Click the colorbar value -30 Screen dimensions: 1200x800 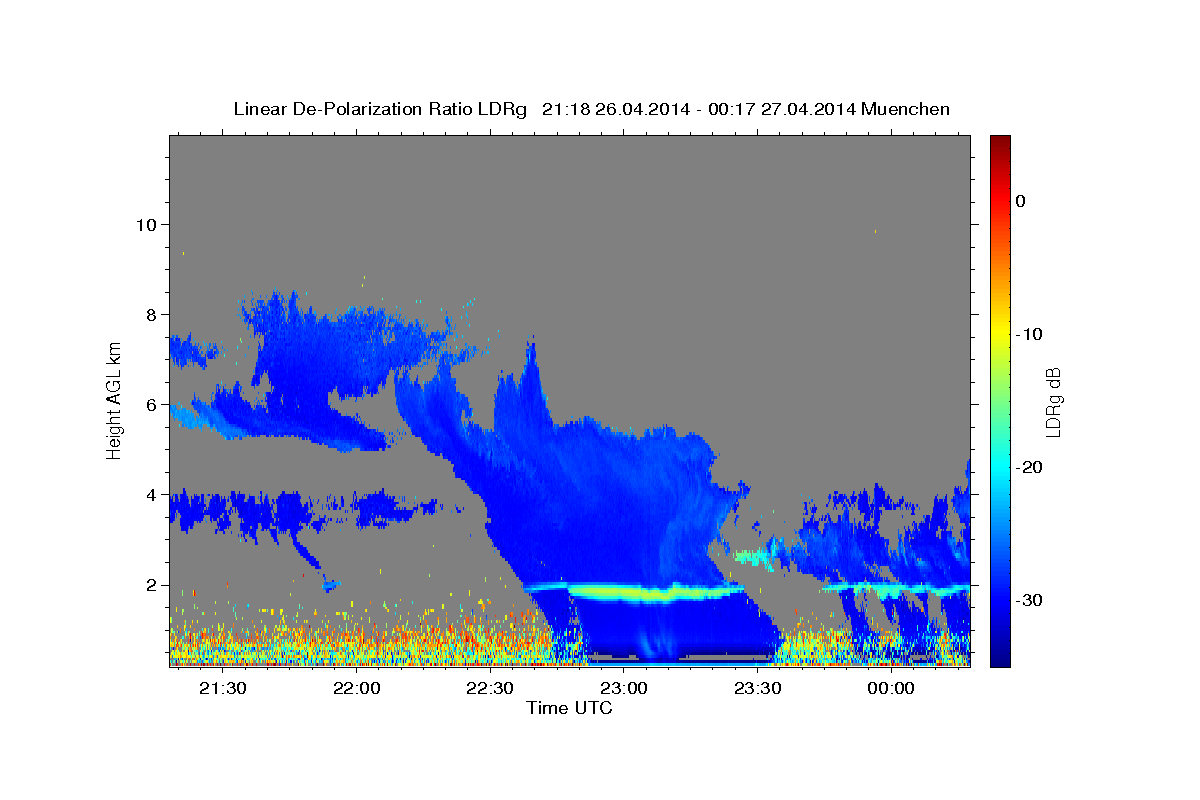coord(1029,600)
